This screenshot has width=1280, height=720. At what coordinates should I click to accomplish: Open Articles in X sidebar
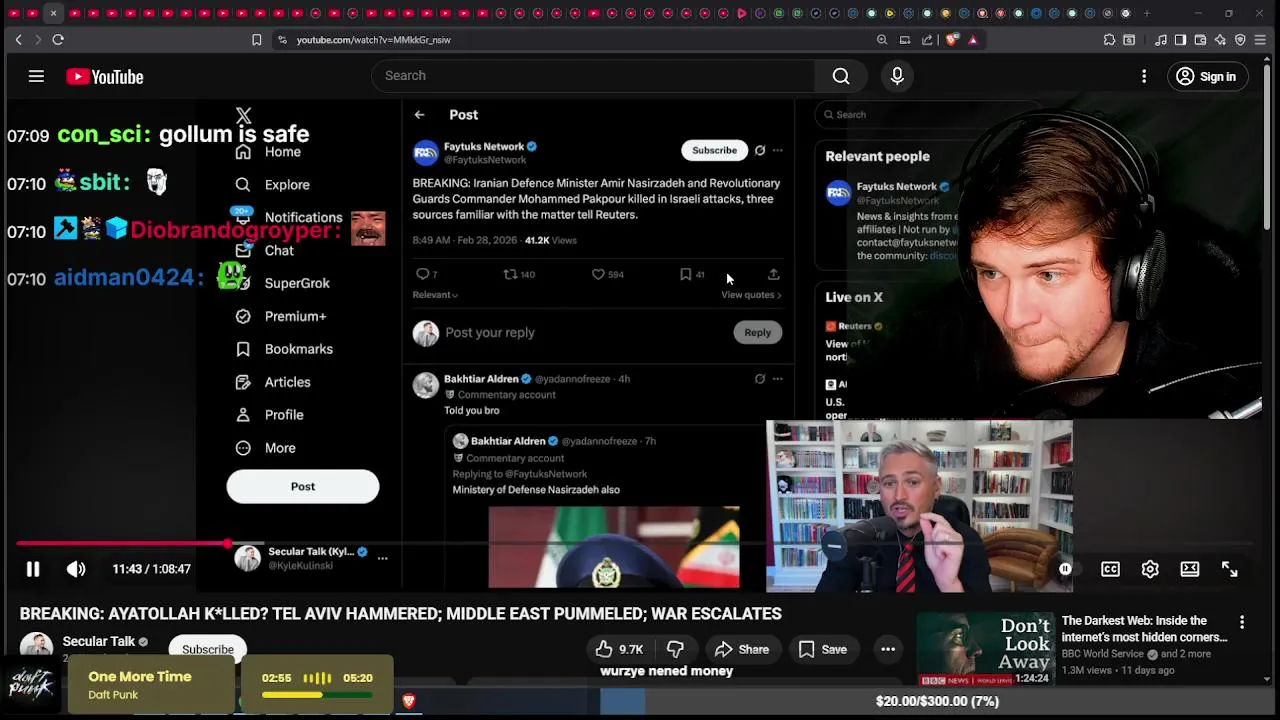click(x=273, y=382)
